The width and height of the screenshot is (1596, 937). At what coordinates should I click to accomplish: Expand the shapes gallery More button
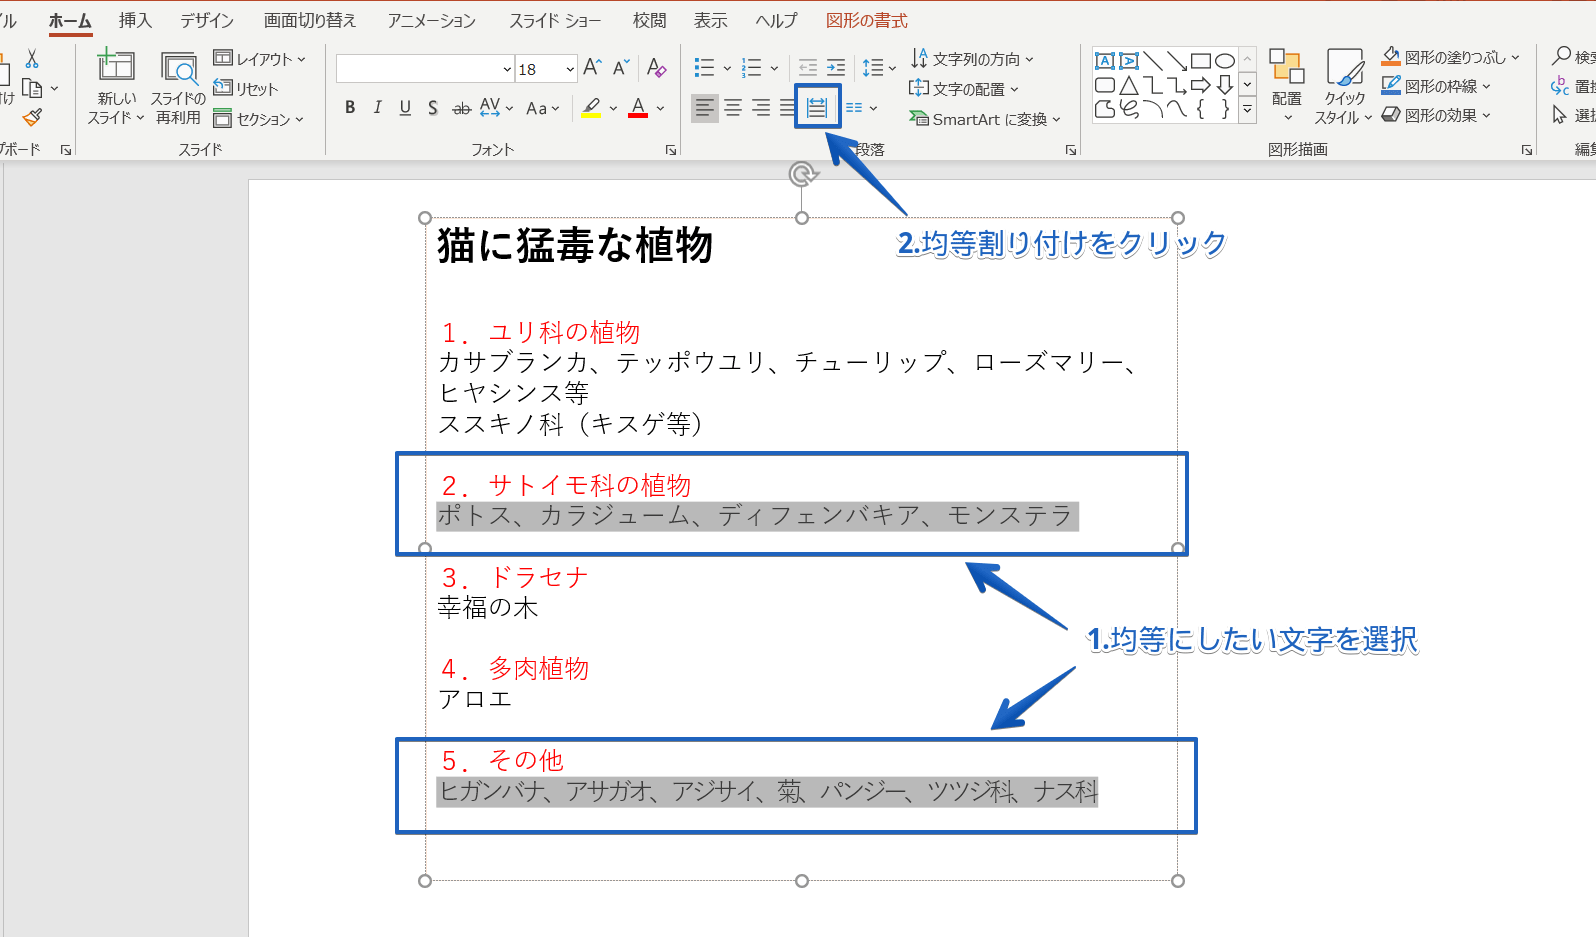pyautogui.click(x=1247, y=110)
